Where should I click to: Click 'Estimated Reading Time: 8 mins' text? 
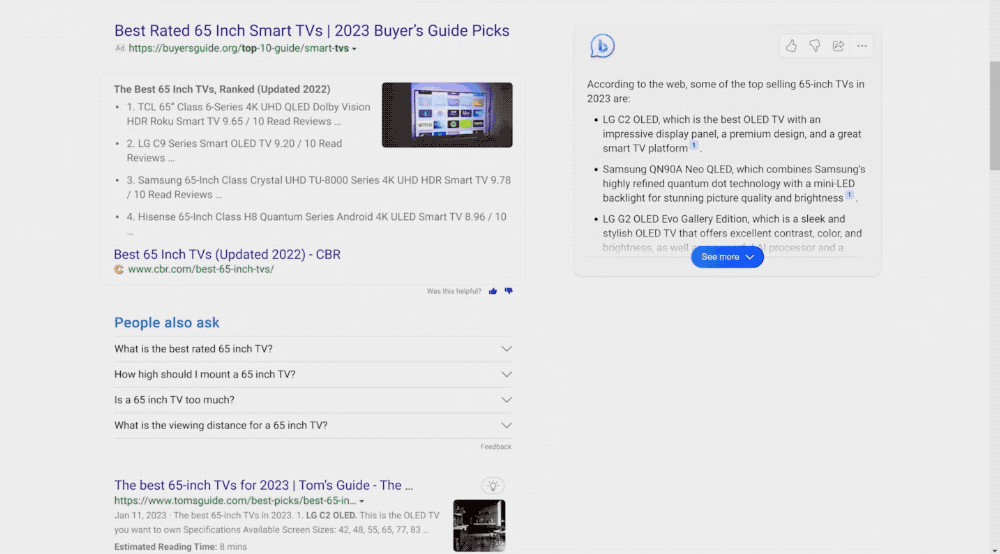tap(180, 547)
